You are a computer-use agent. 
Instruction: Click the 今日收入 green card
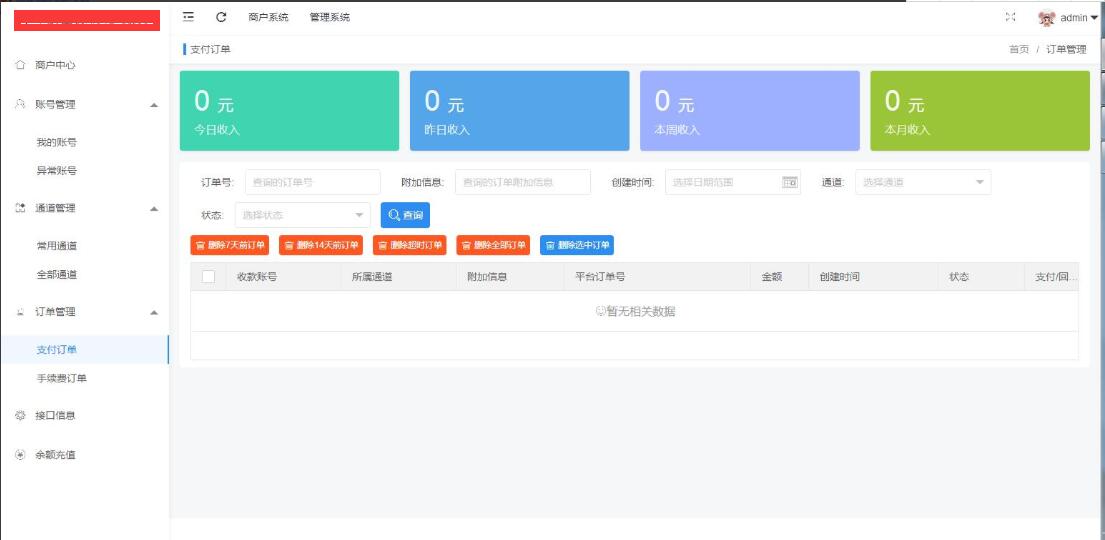tap(290, 111)
